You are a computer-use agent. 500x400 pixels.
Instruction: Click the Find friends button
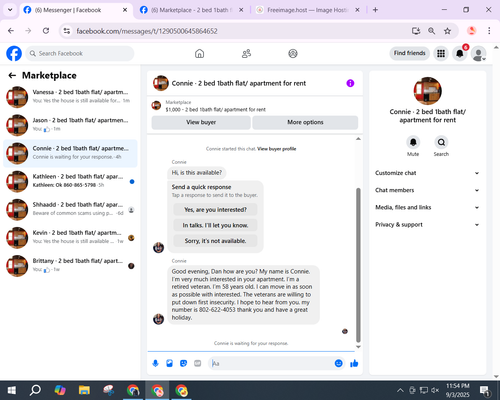coord(409,53)
